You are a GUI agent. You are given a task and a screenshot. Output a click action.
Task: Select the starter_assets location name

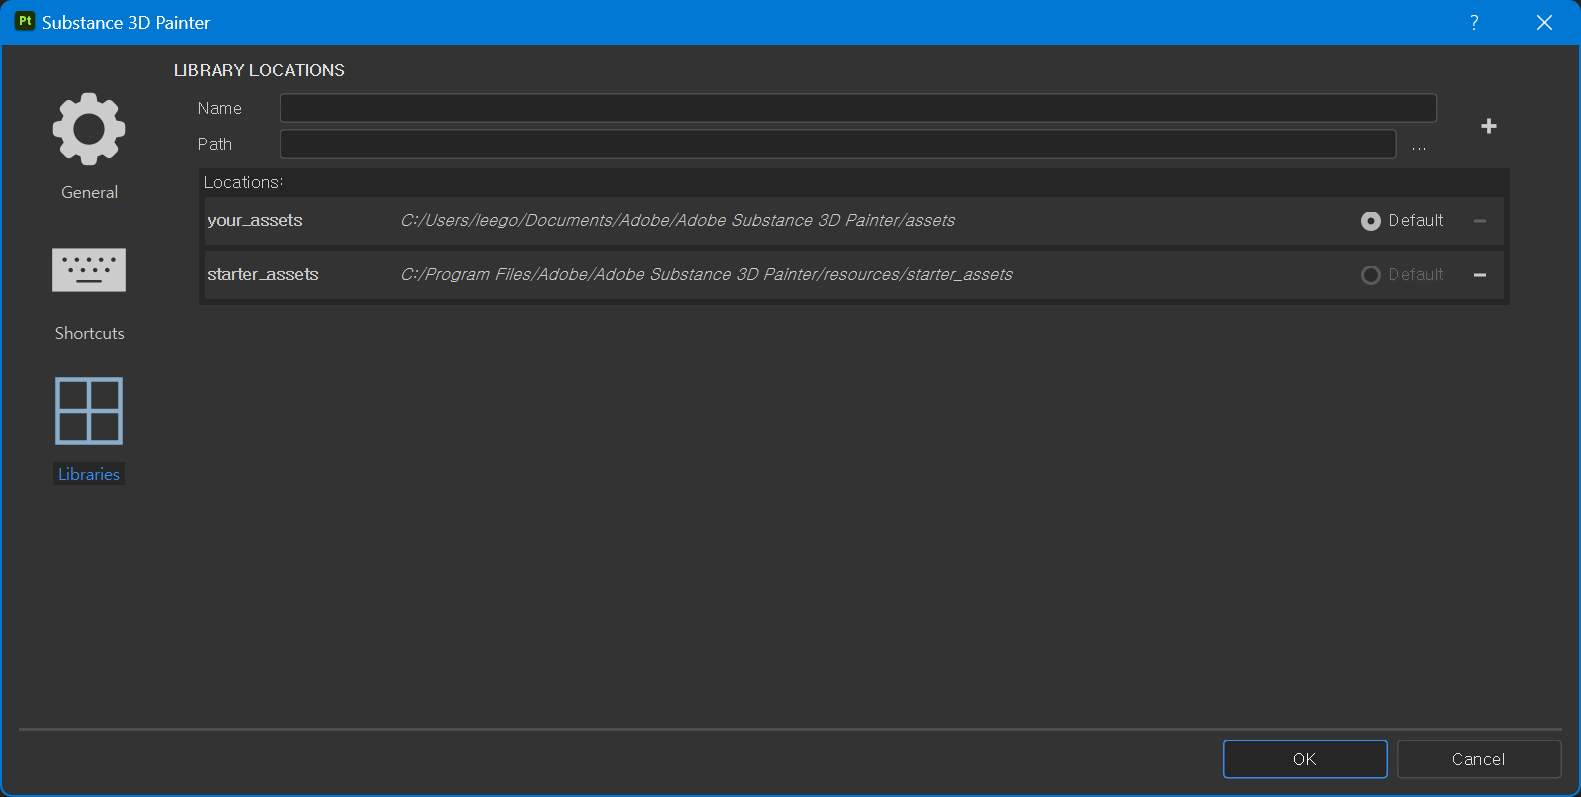(263, 274)
